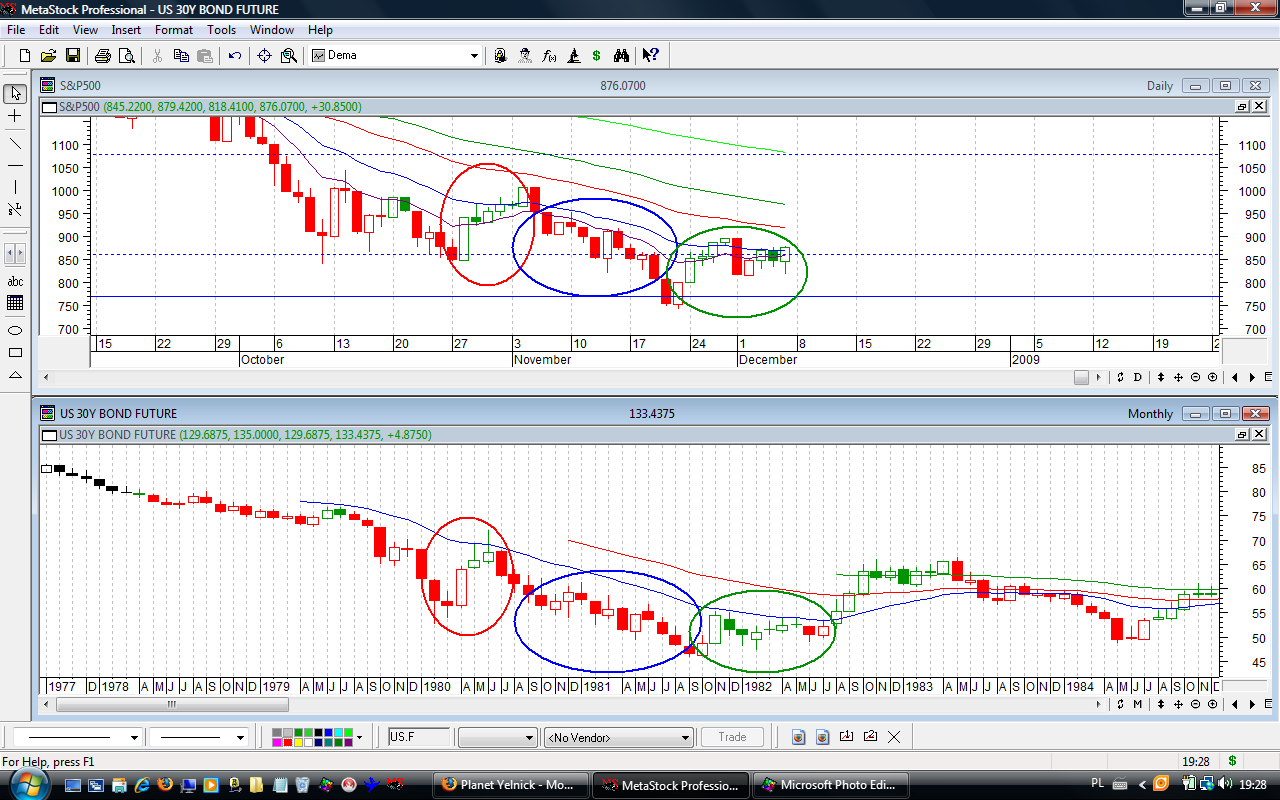Zoom out on US 30Y Bond chart
Image resolution: width=1280 pixels, height=800 pixels.
tap(1196, 704)
